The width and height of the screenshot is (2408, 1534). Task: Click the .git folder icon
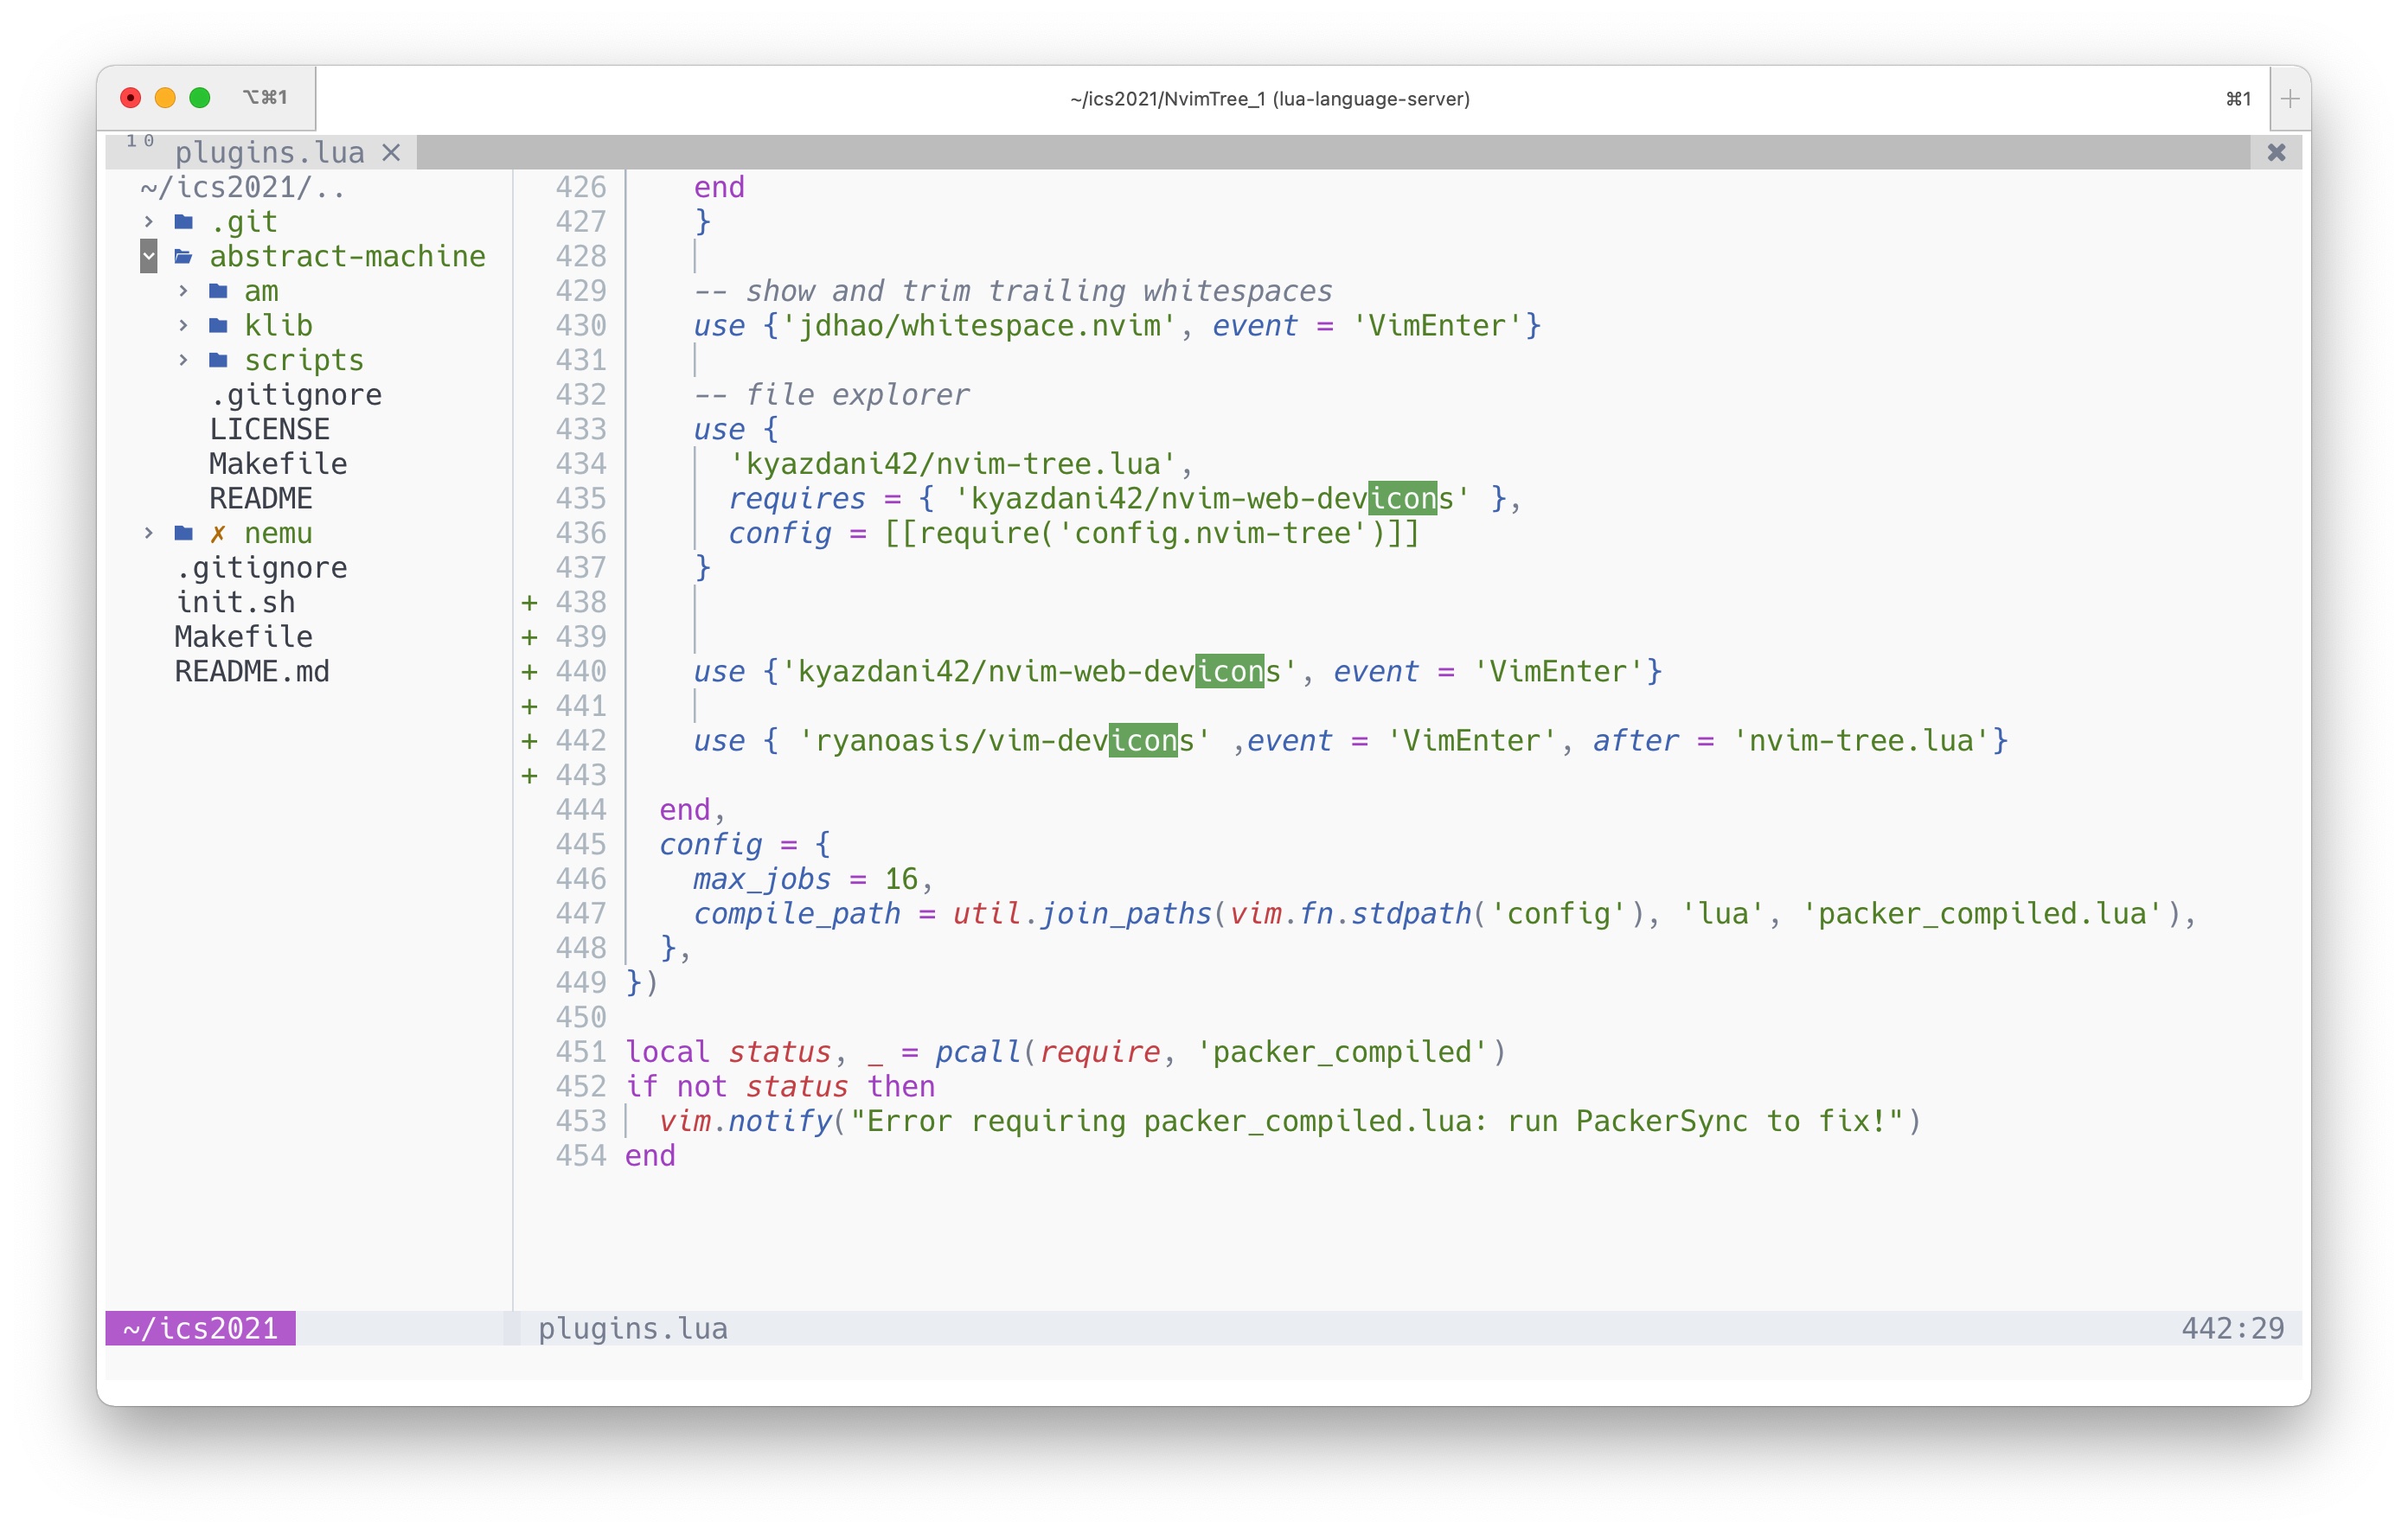pyautogui.click(x=184, y=222)
